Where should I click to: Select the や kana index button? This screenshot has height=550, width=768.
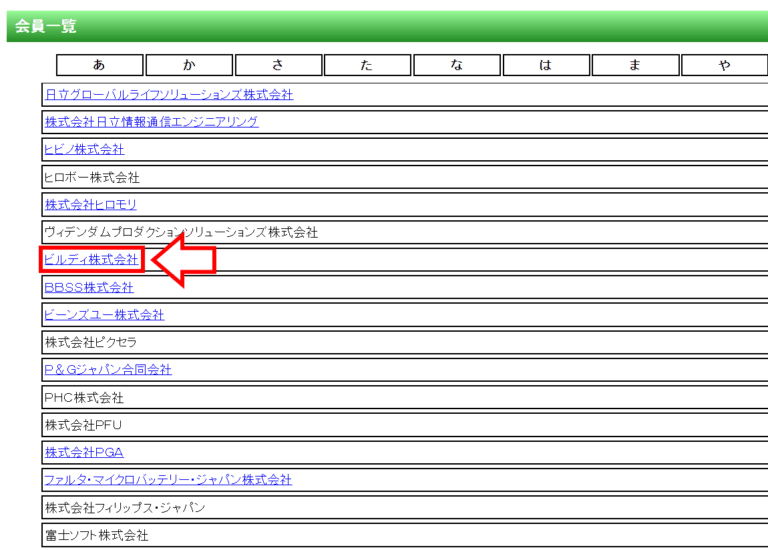coord(724,65)
